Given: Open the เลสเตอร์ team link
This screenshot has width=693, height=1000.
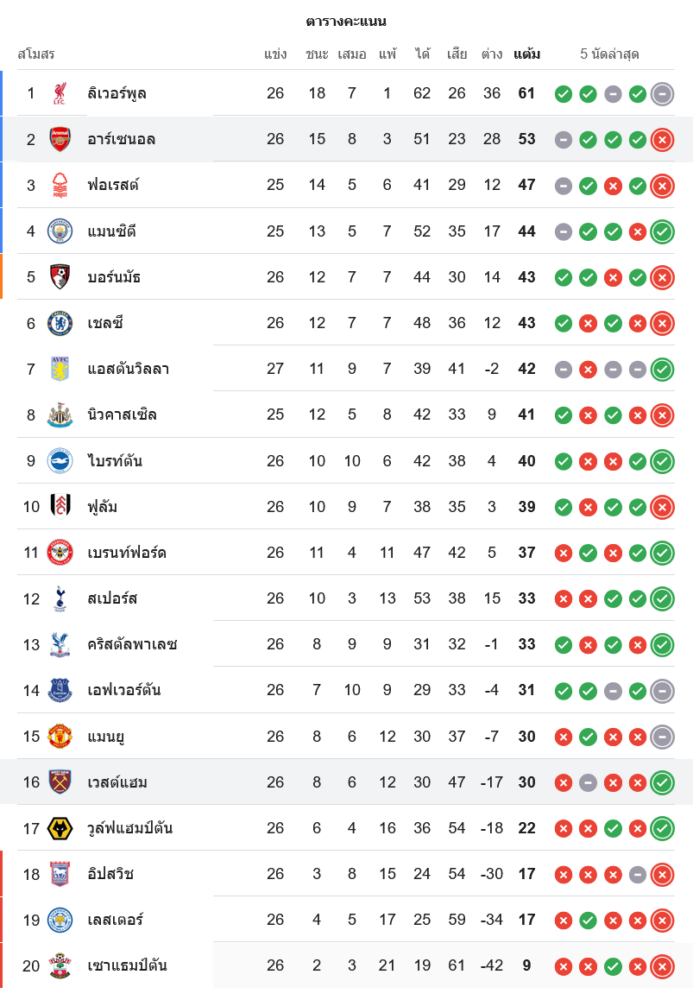Looking at the screenshot, I should (x=115, y=919).
